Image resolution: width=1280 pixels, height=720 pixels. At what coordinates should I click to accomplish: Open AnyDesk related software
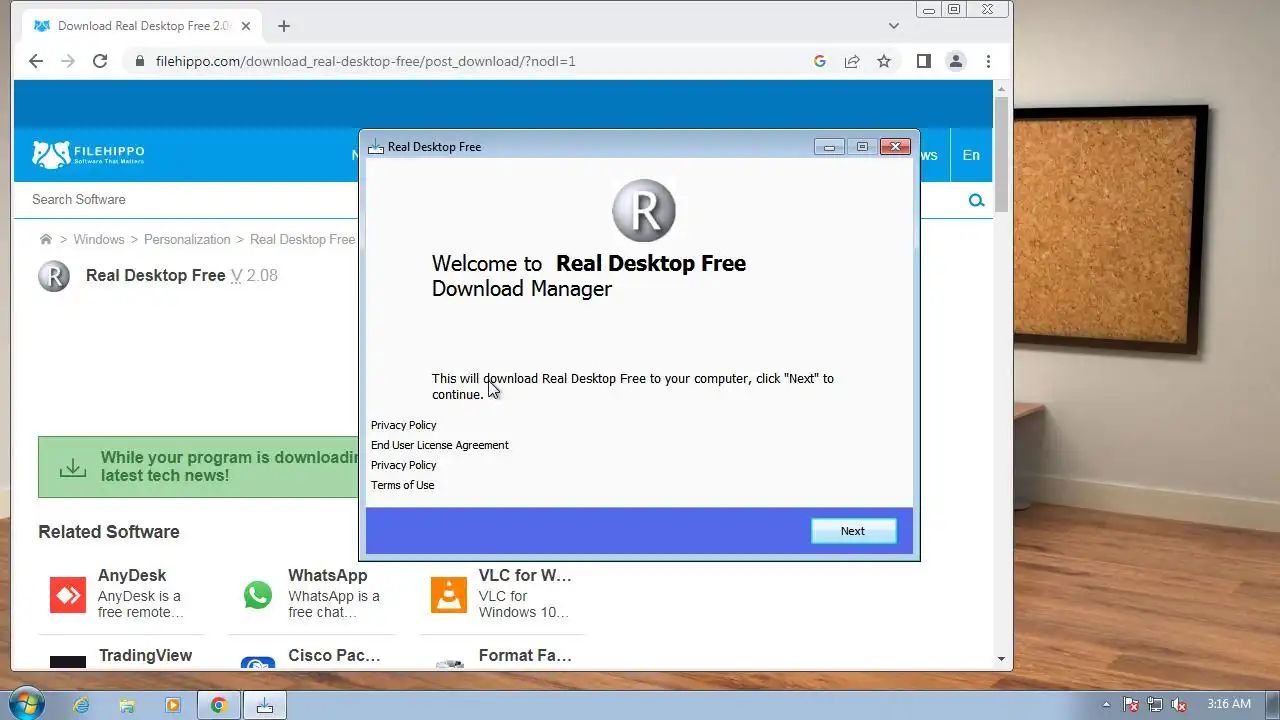132,575
